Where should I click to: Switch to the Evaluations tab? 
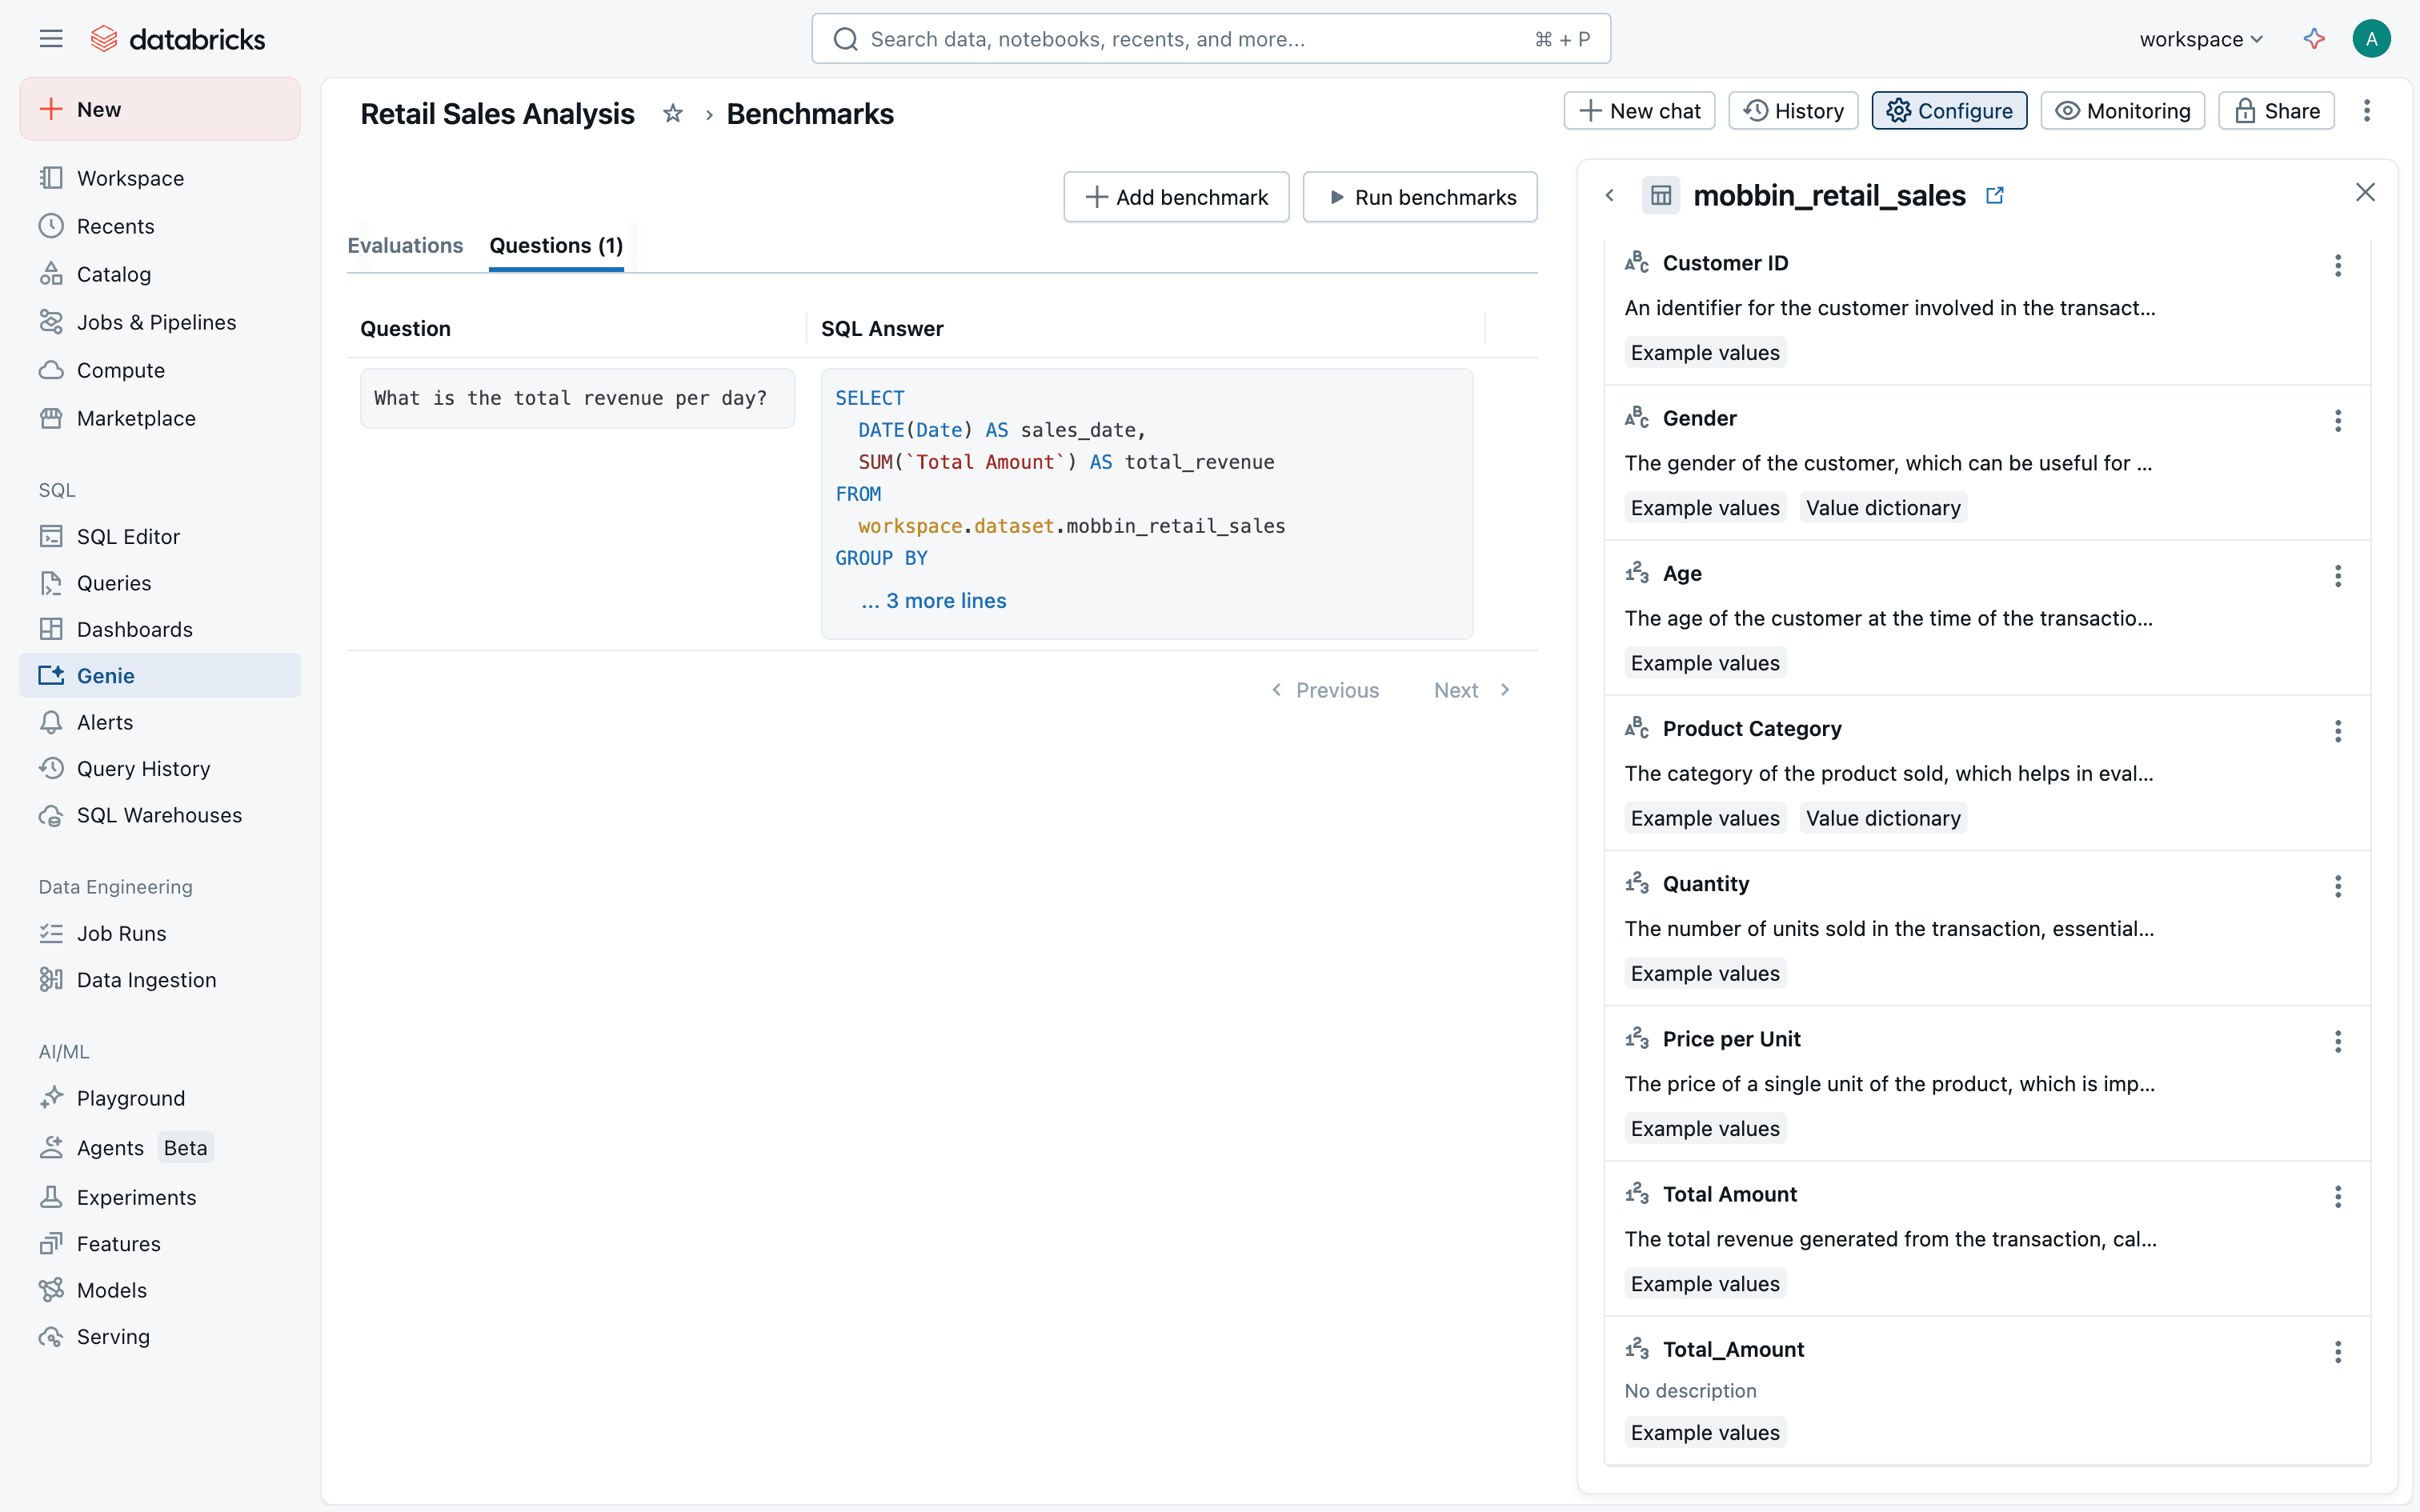(405, 245)
